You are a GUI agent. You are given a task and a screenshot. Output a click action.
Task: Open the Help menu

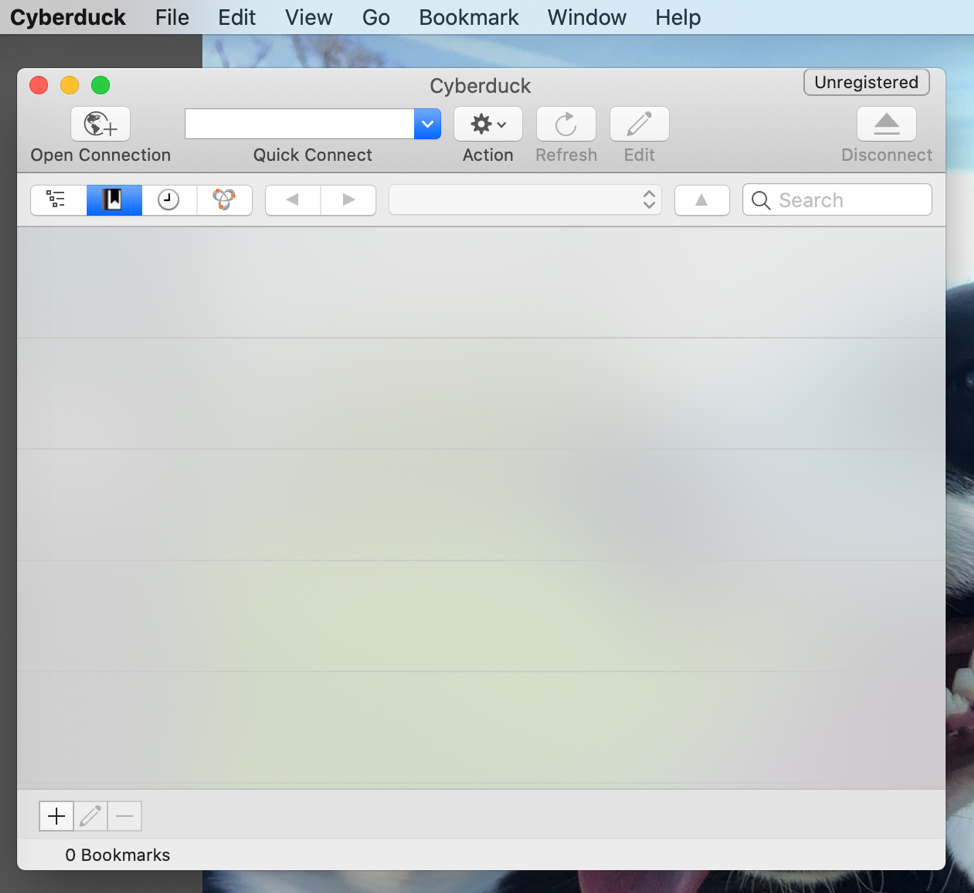(678, 17)
